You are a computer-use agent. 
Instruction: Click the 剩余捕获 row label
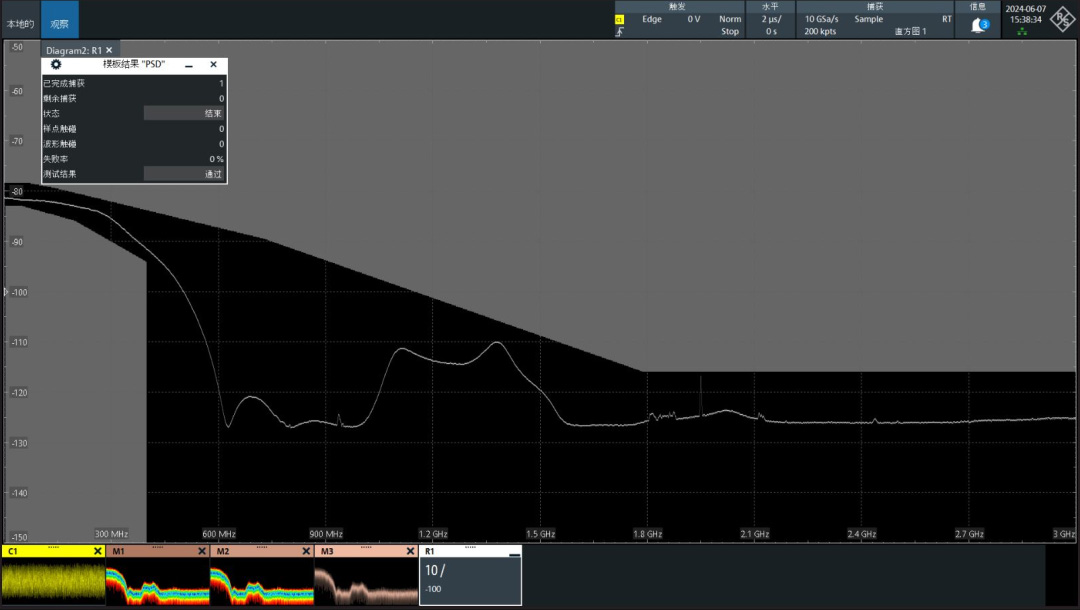tap(60, 98)
